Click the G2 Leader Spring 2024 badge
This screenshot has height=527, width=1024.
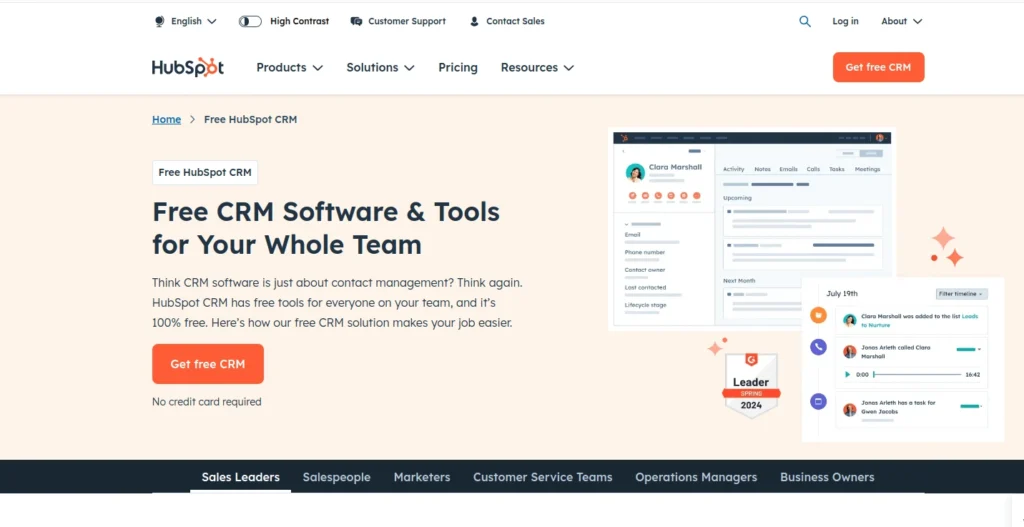coord(751,385)
